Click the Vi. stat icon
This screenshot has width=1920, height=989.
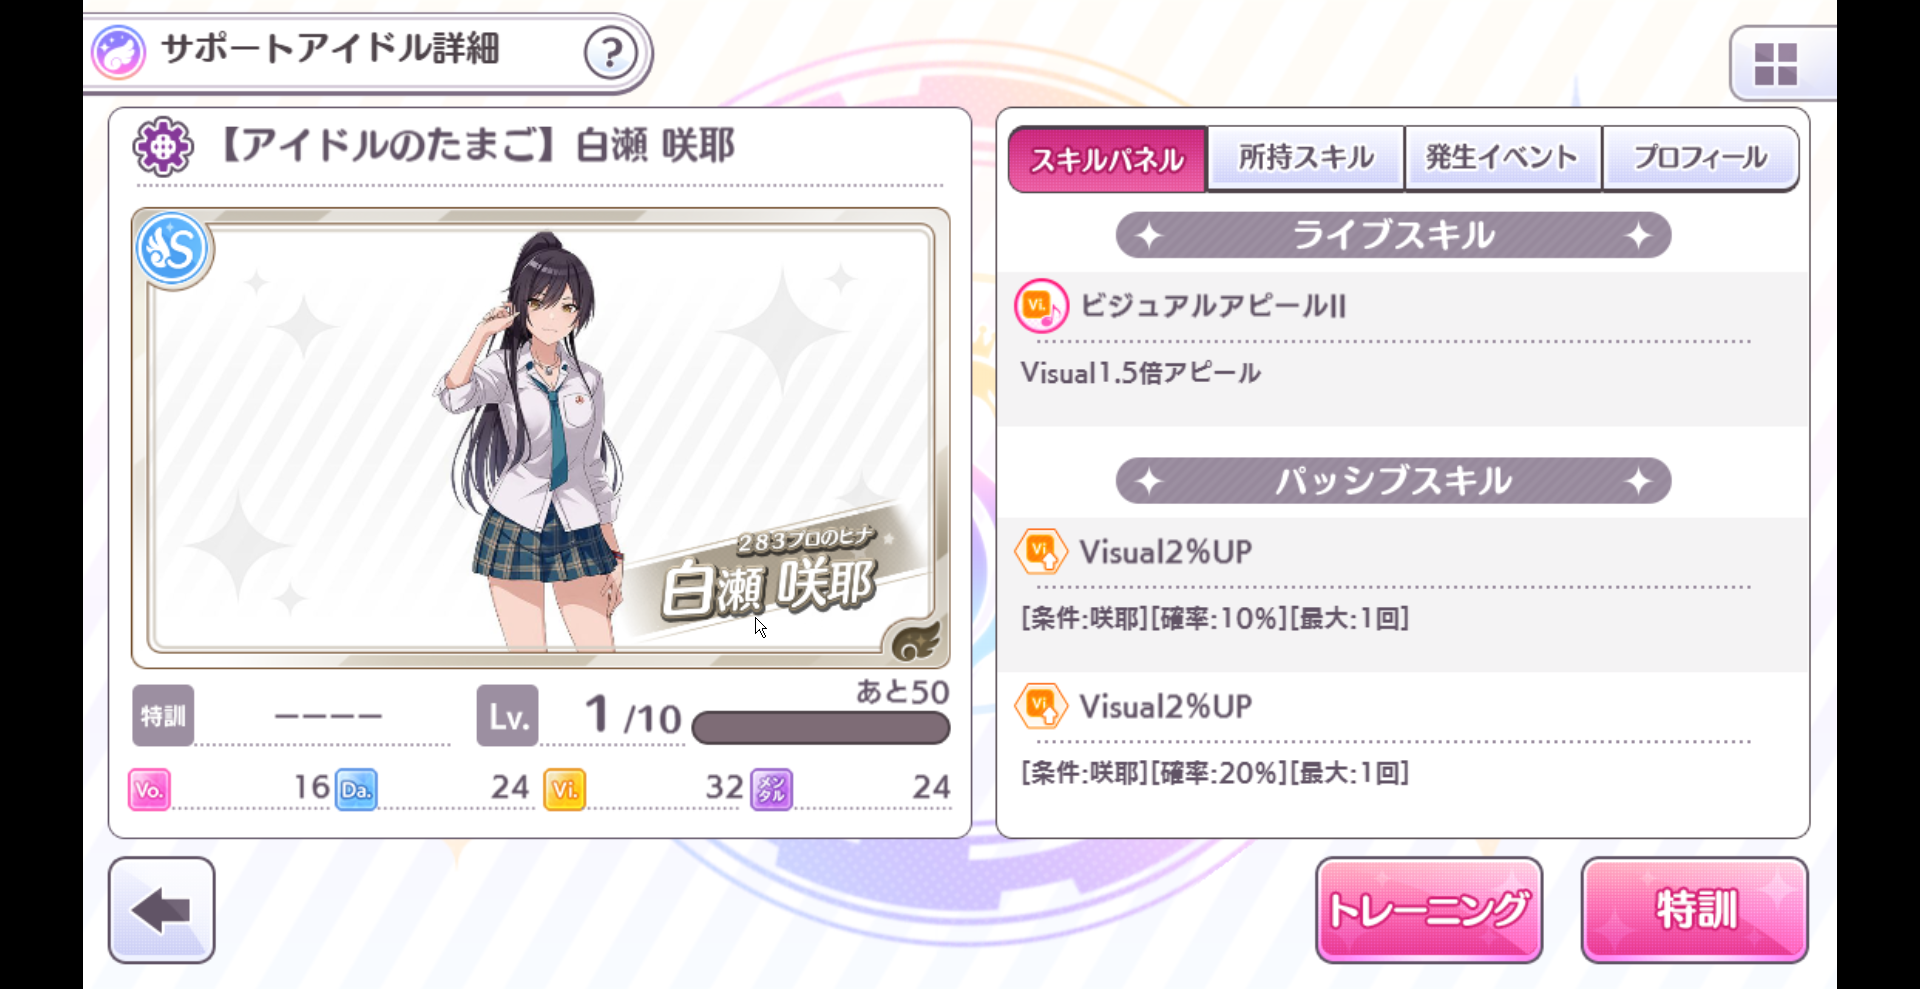tap(564, 789)
